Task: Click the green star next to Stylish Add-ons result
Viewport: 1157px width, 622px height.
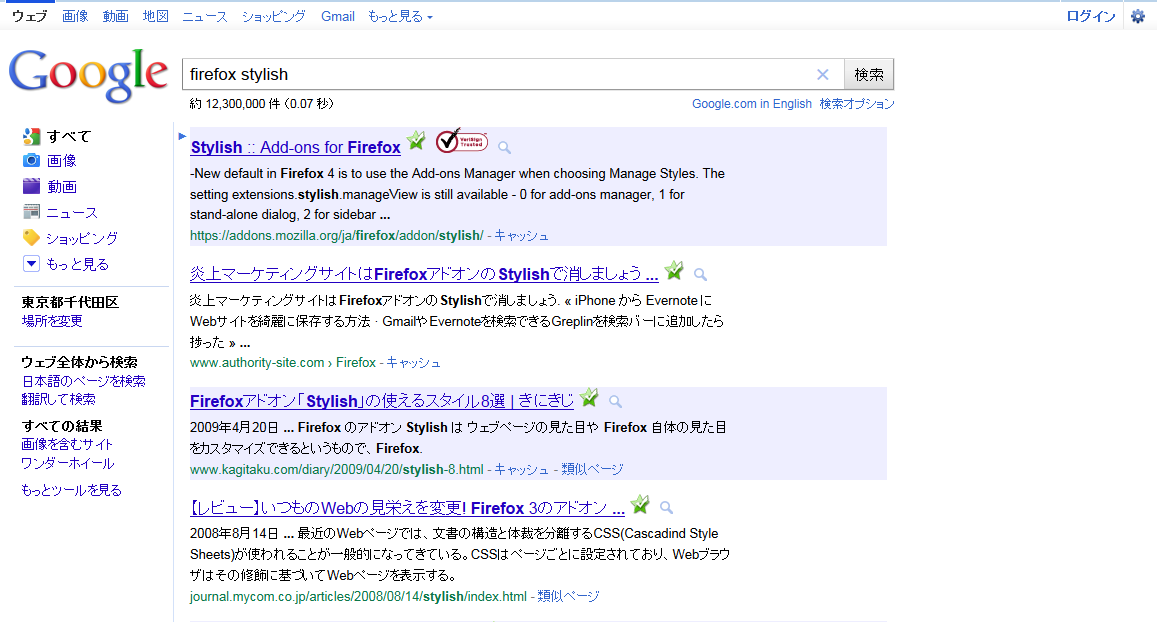Action: (416, 140)
